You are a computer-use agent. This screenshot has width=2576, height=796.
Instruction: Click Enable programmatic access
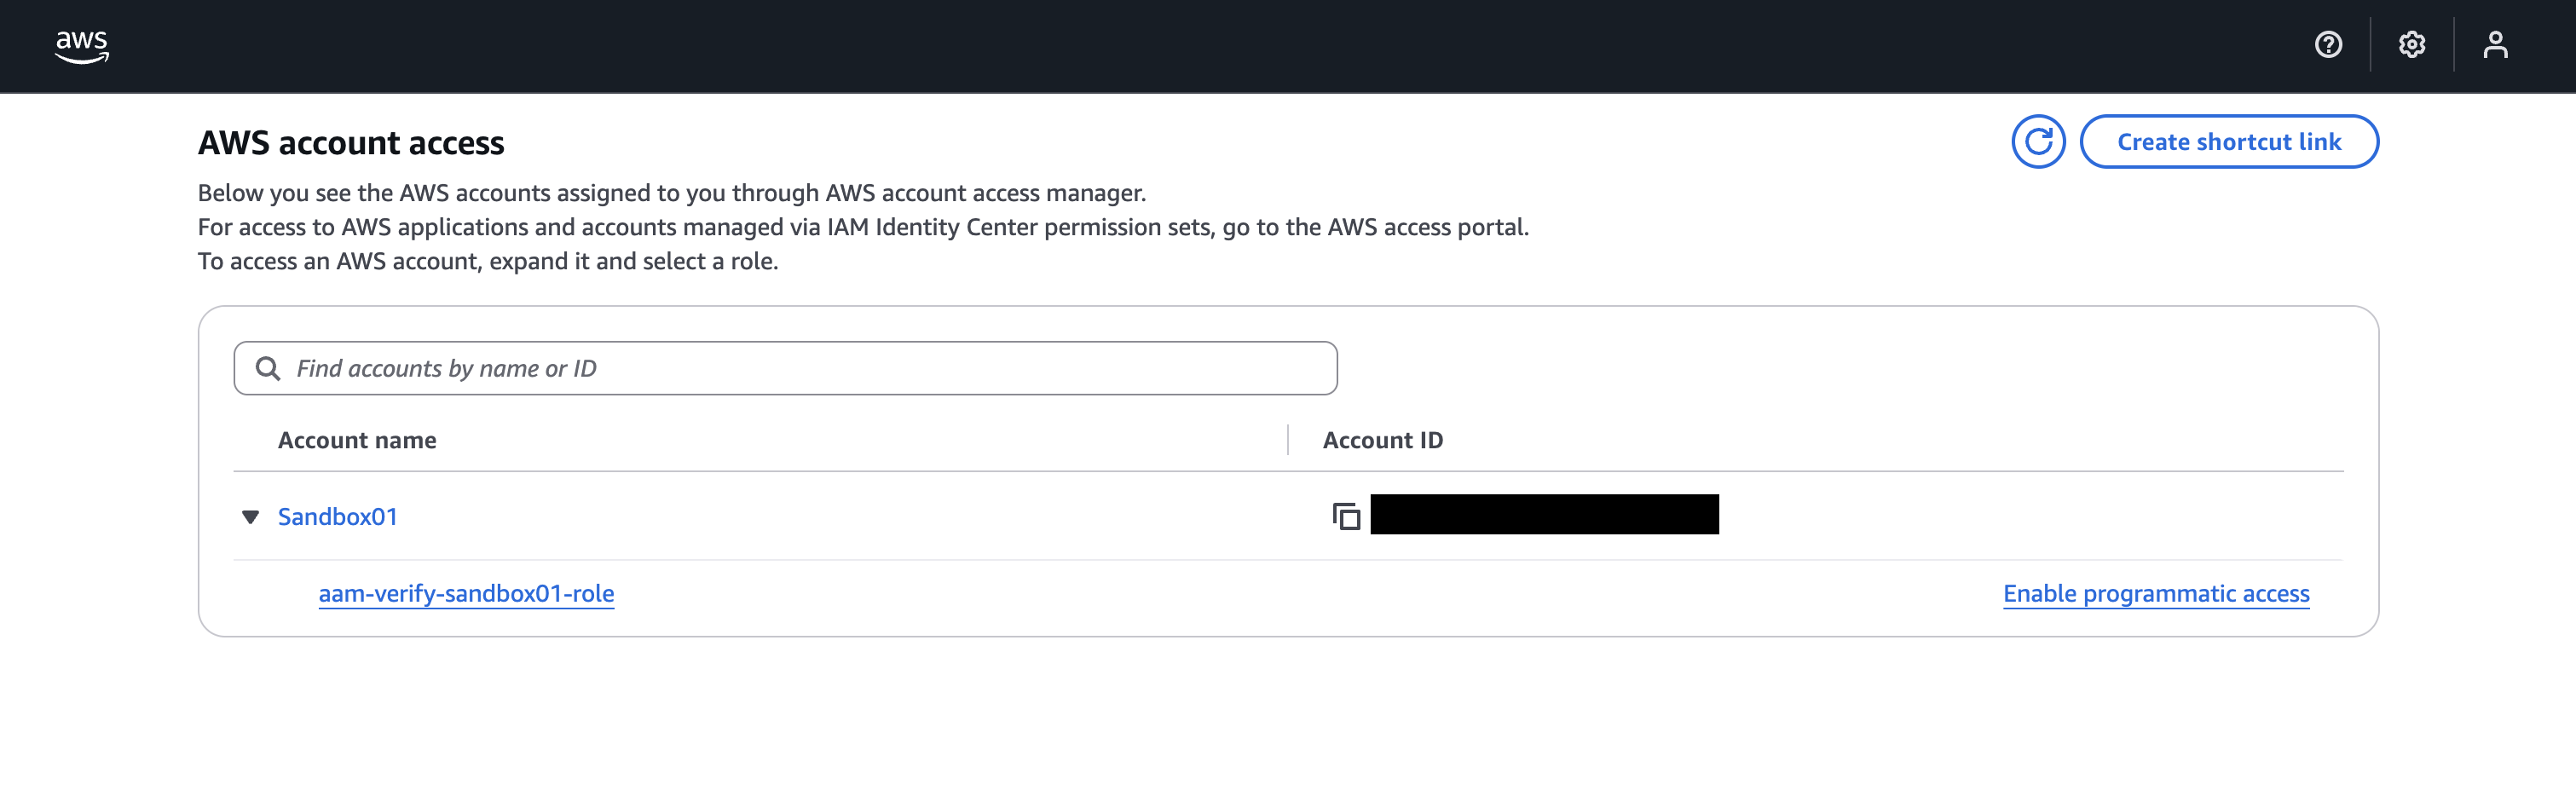pyautogui.click(x=2156, y=593)
